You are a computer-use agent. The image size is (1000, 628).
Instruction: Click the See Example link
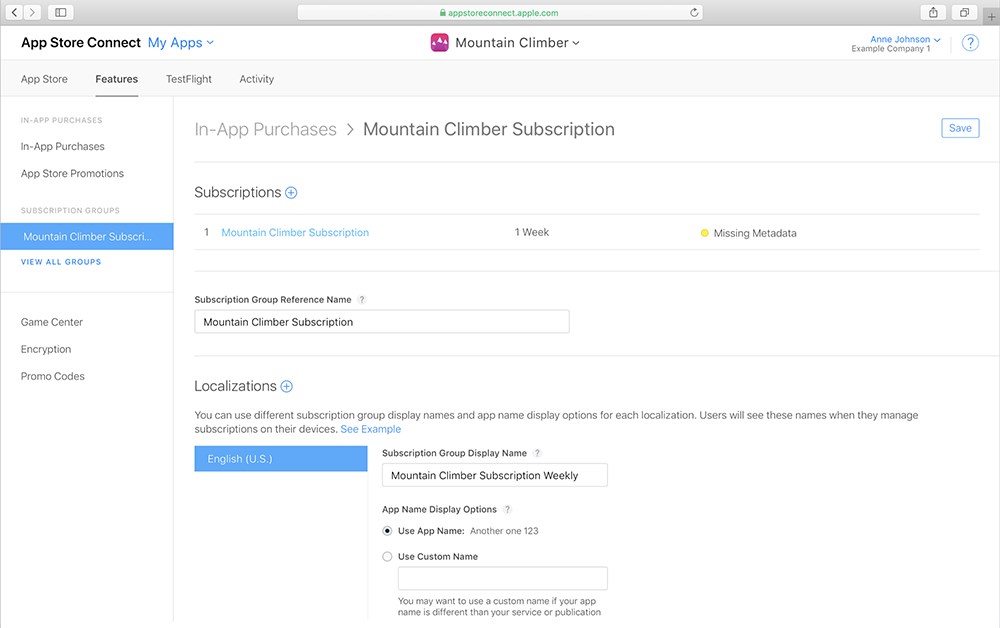371,429
